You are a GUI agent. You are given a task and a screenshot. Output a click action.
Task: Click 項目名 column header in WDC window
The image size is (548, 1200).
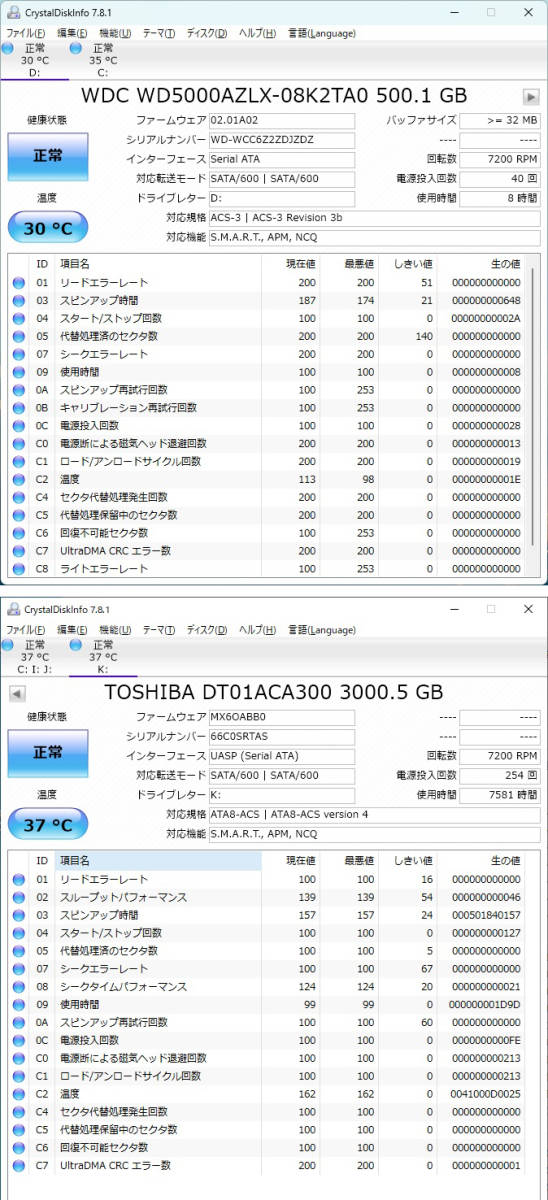74,264
